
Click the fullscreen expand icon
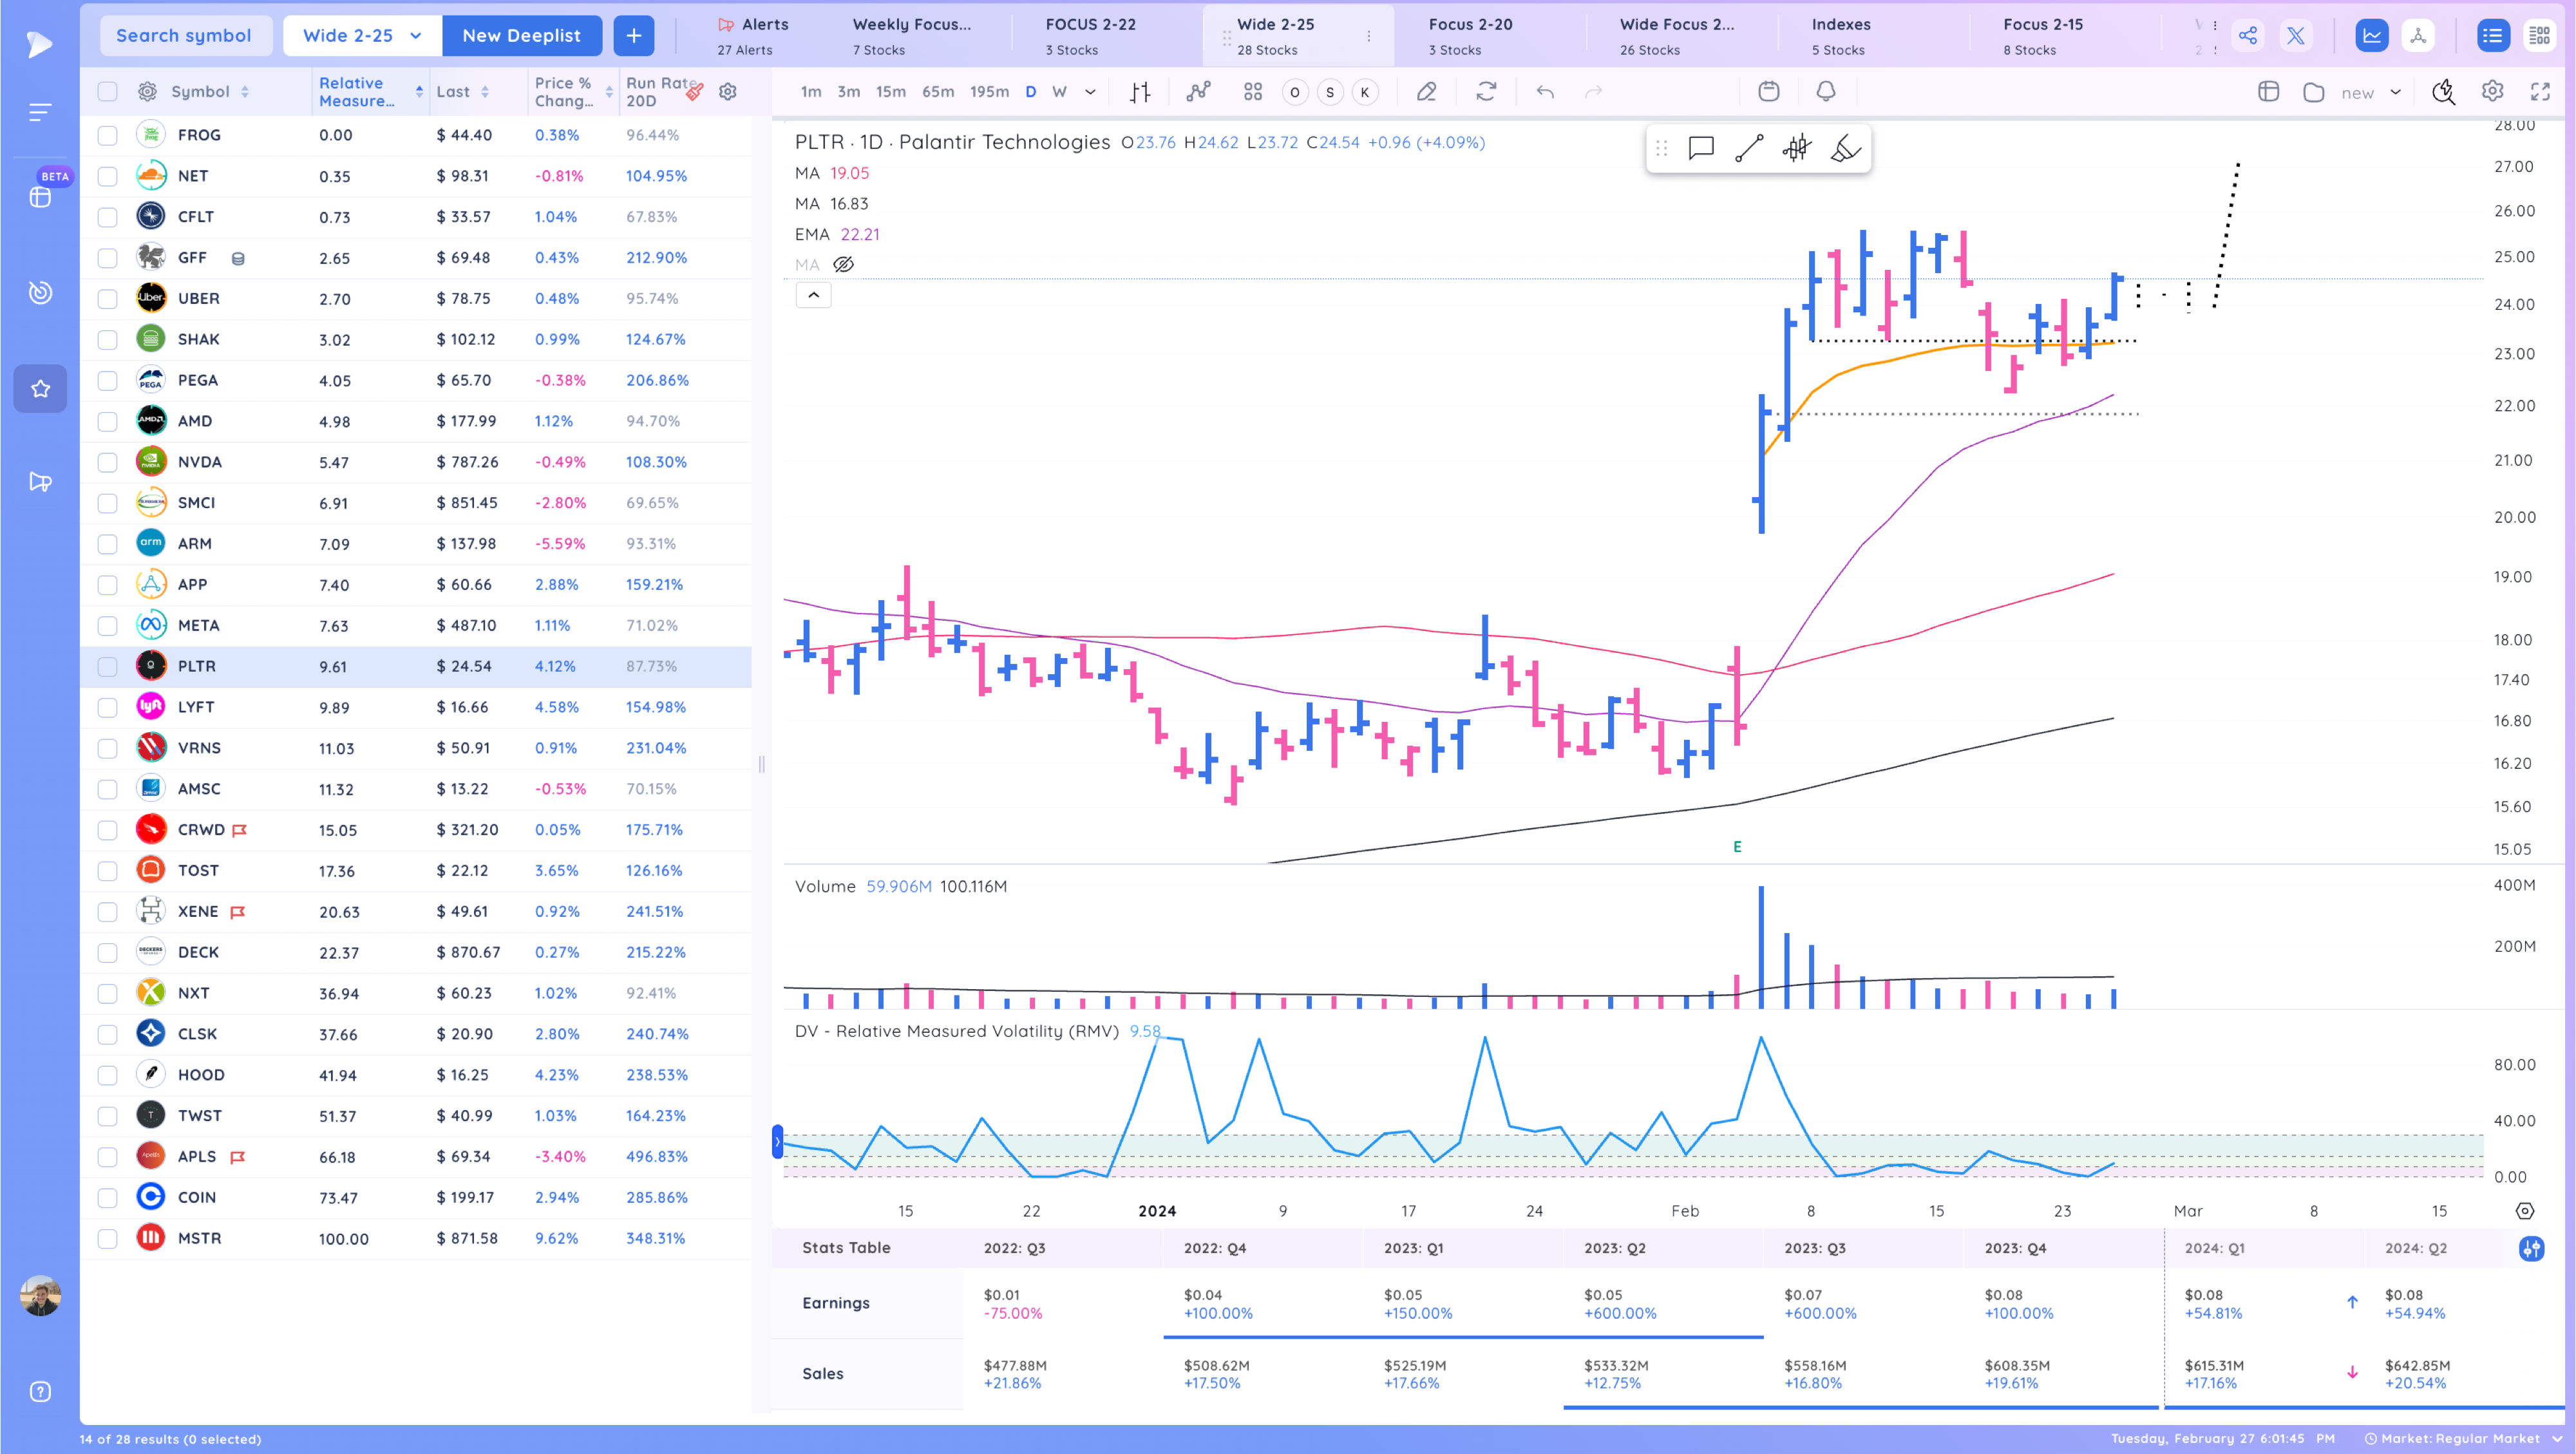2540,92
